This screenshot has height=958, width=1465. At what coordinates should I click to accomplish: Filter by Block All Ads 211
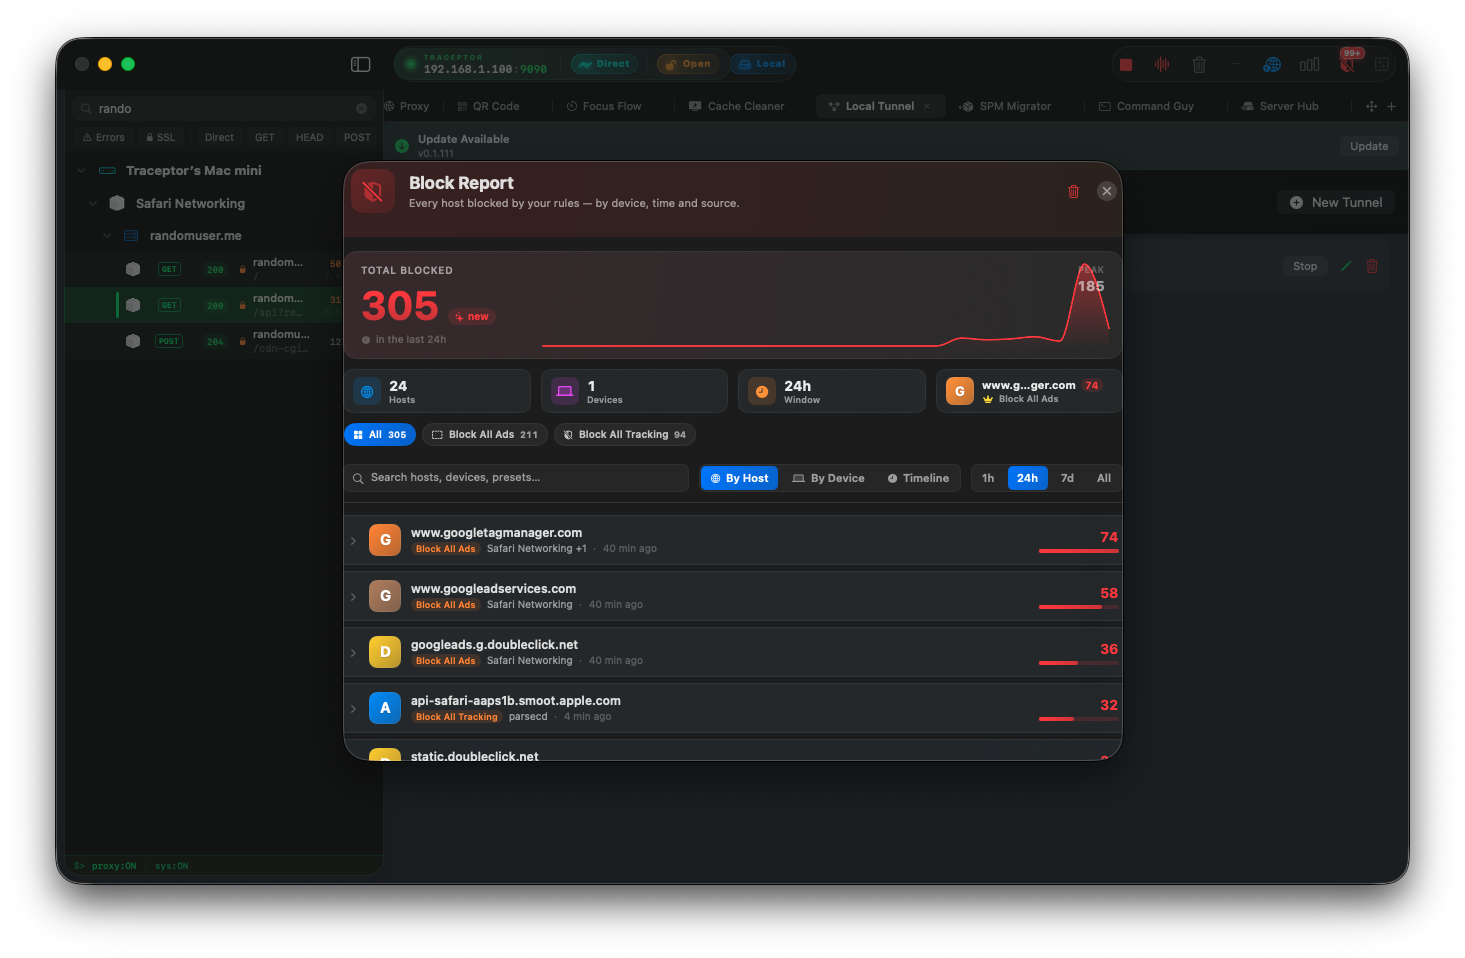tap(485, 435)
